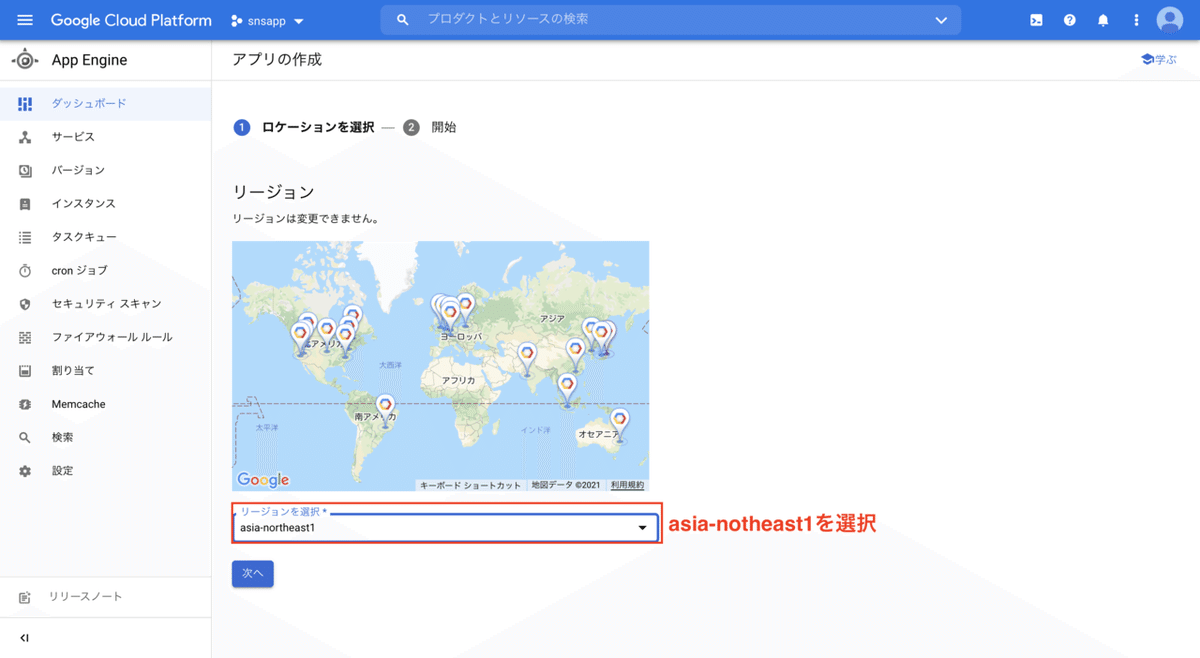Viewport: 1200px width, 658px height.
Task: Click step 1 ロケーションを選択
Action: click(304, 127)
